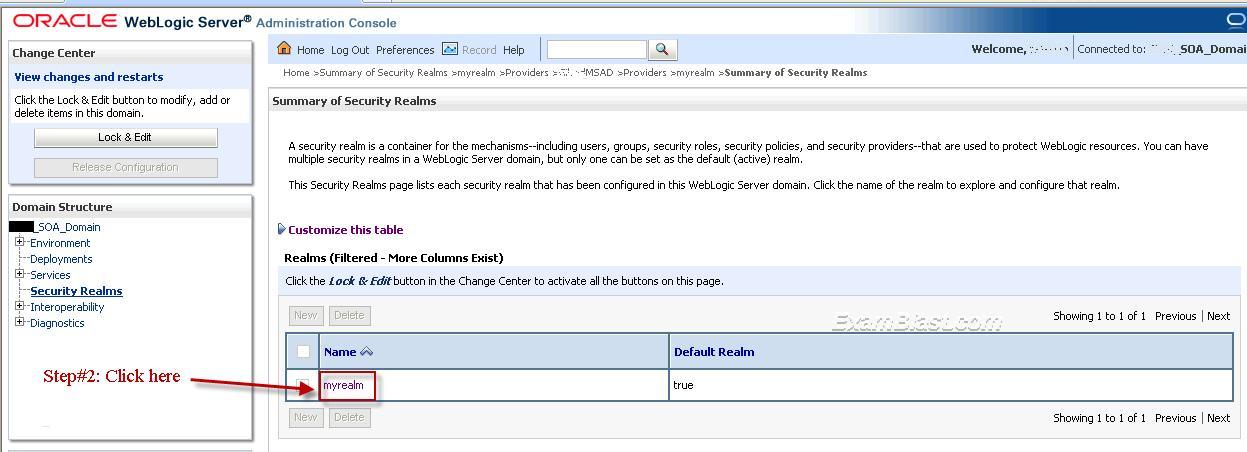This screenshot has height=452, width=1247.
Task: Click the Record icon in toolbar
Action: tap(449, 48)
